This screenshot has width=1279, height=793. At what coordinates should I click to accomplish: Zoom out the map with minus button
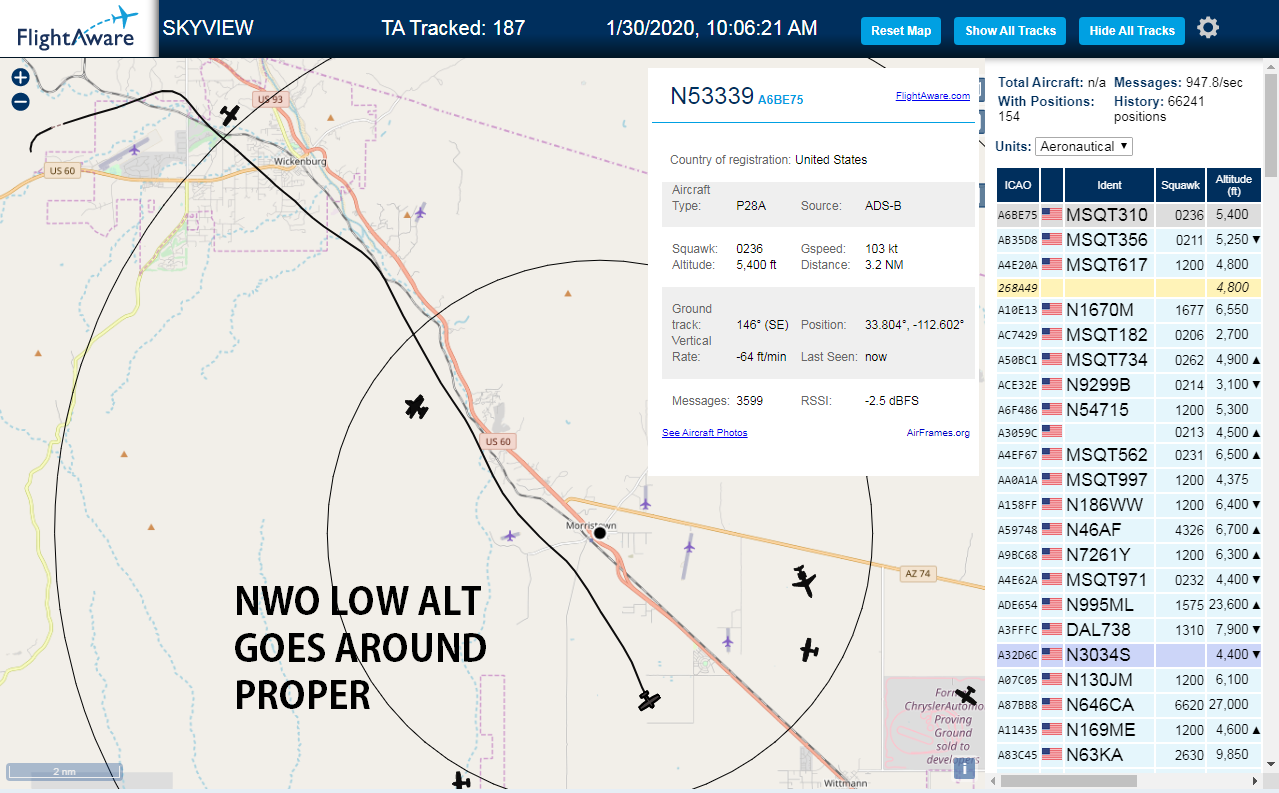coord(20,101)
